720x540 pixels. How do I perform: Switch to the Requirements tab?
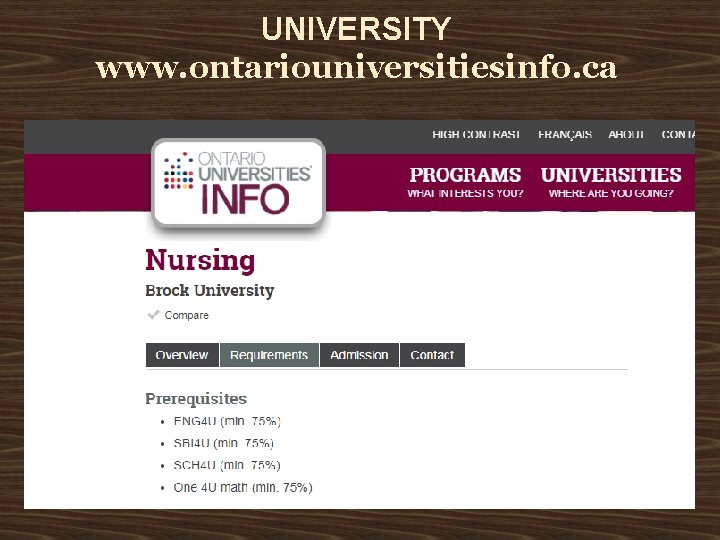[x=269, y=355]
